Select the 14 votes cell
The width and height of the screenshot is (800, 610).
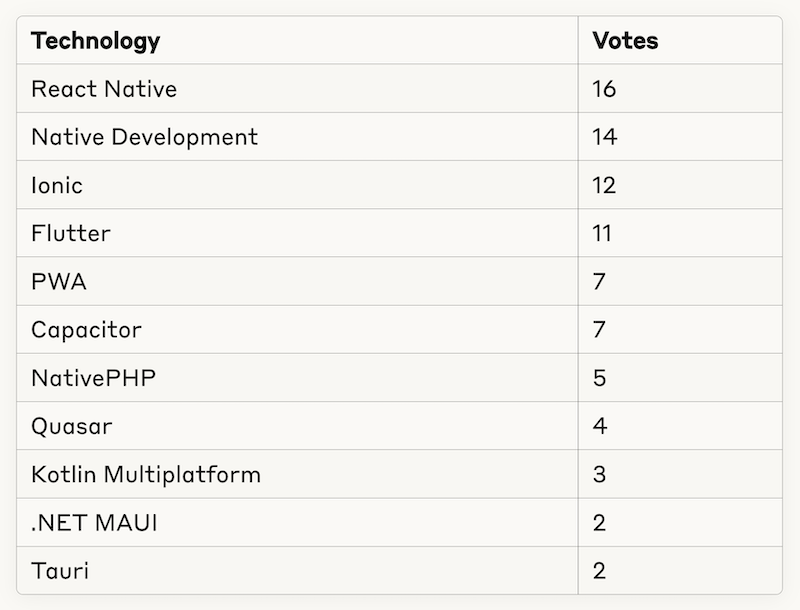tap(604, 137)
